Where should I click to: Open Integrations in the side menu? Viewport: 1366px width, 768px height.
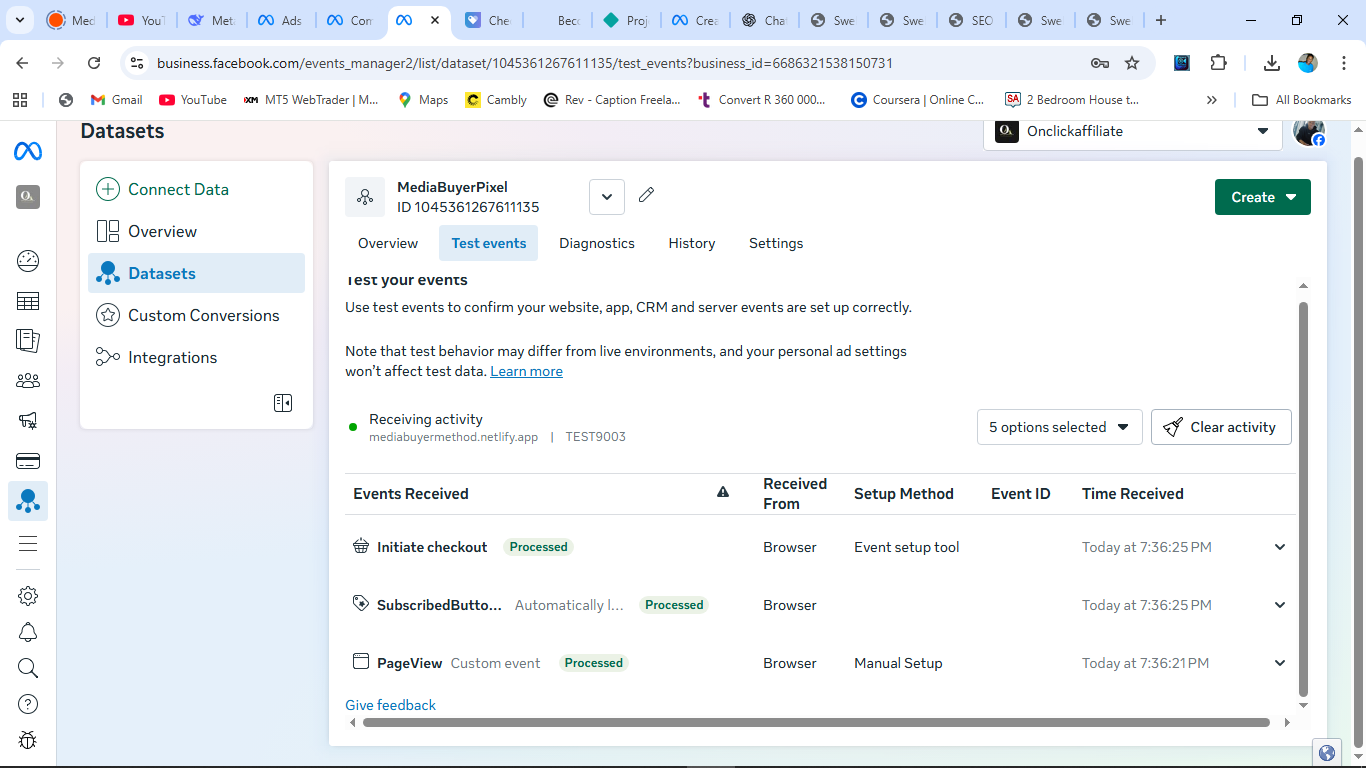[x=196, y=357]
